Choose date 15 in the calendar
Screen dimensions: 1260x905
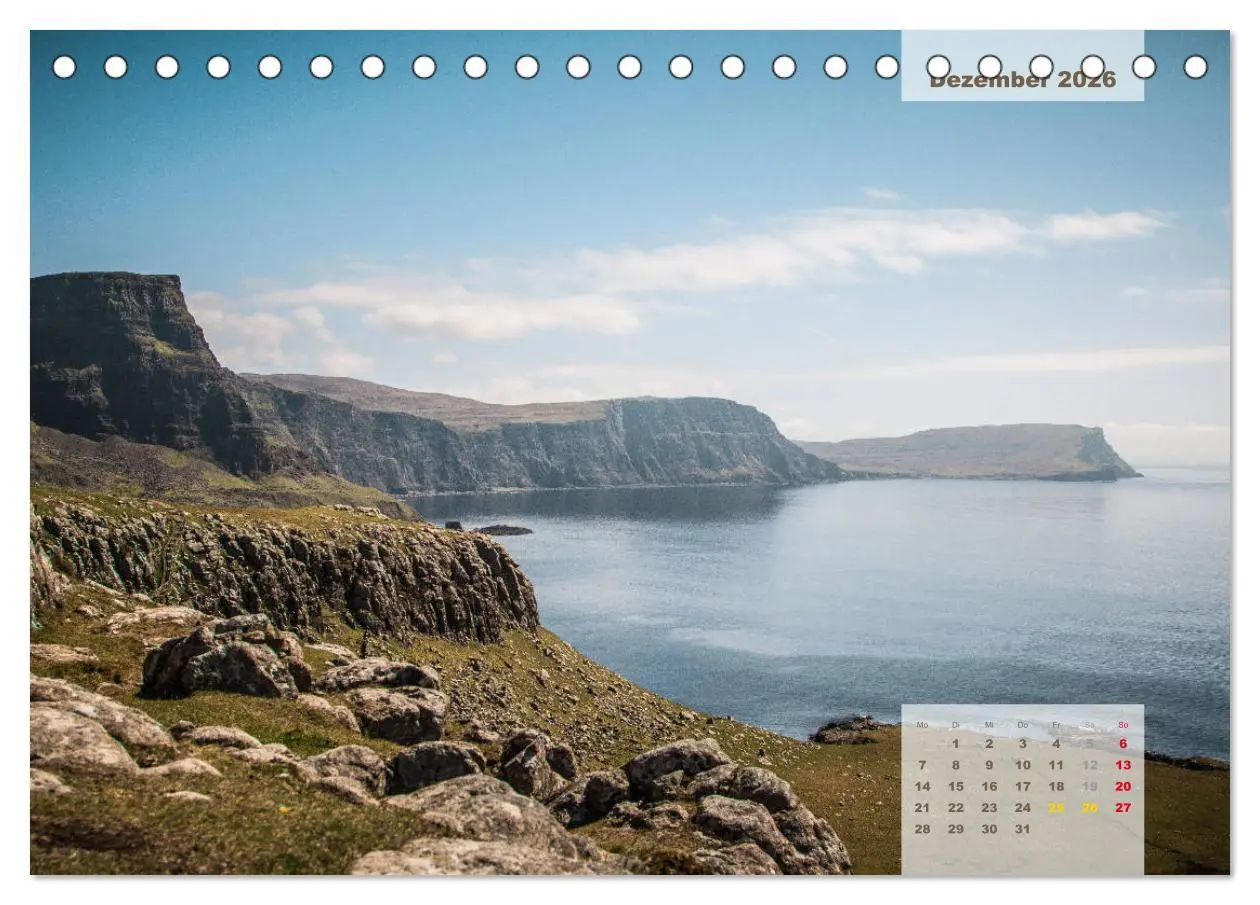[956, 786]
